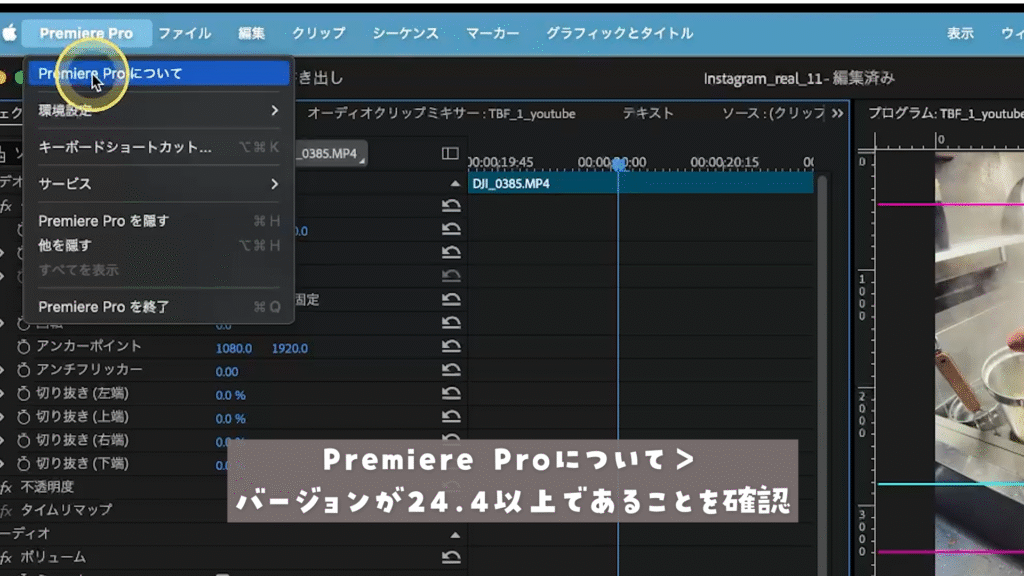Click timecode 00:00:20:15 on the ruler
This screenshot has height=576, width=1024.
pos(724,162)
